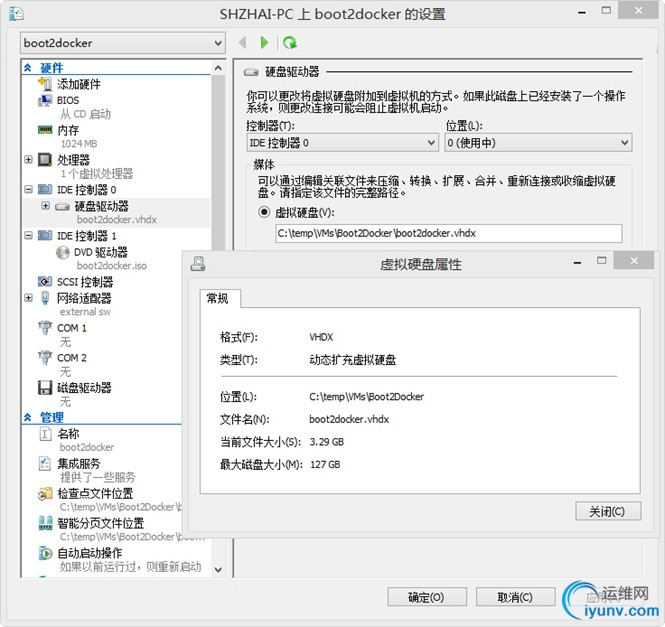Click the tree scrollbar down arrow
The height and width of the screenshot is (627, 665).
click(x=218, y=570)
